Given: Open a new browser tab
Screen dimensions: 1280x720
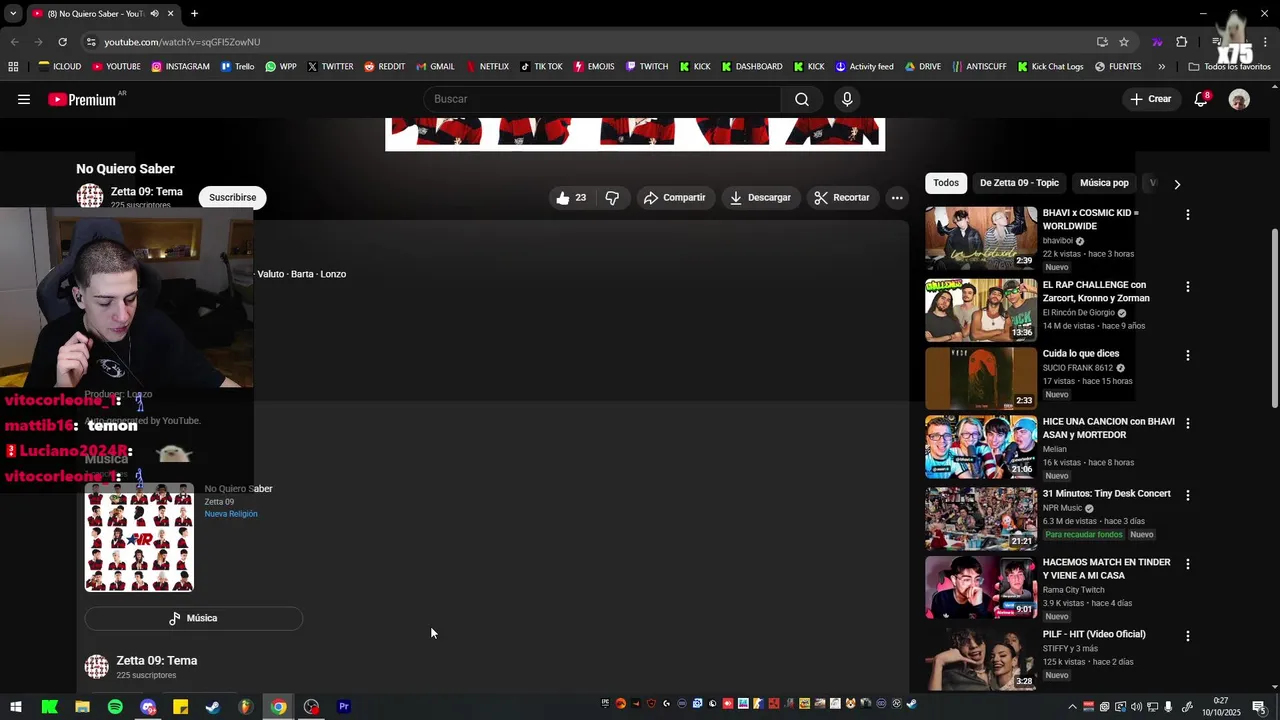Looking at the screenshot, I should pos(194,13).
